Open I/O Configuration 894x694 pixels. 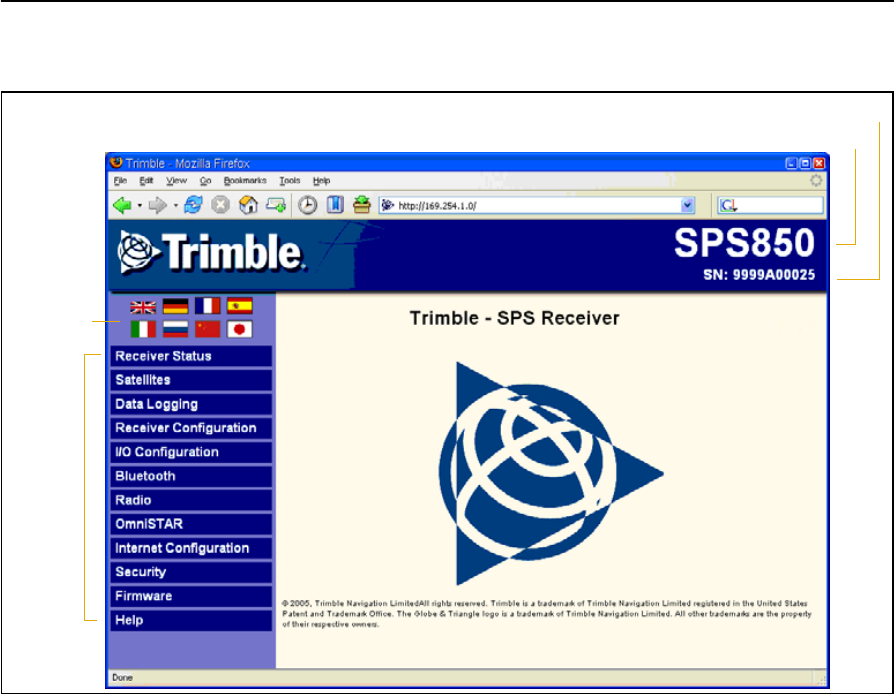(x=191, y=452)
